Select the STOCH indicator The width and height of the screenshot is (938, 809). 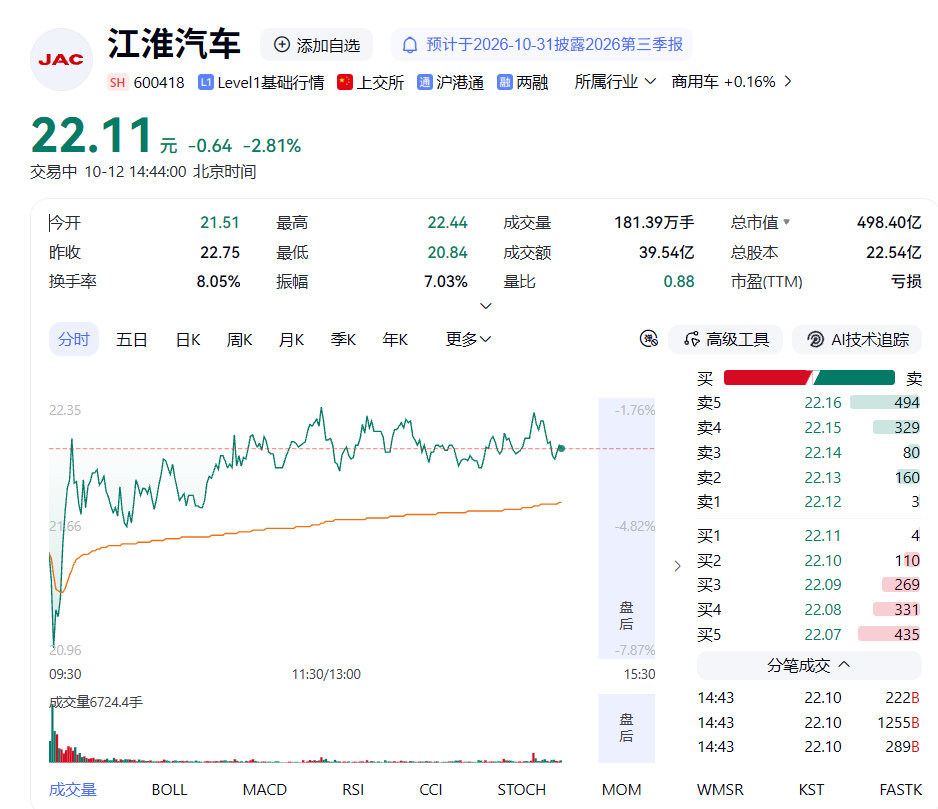coord(522,790)
